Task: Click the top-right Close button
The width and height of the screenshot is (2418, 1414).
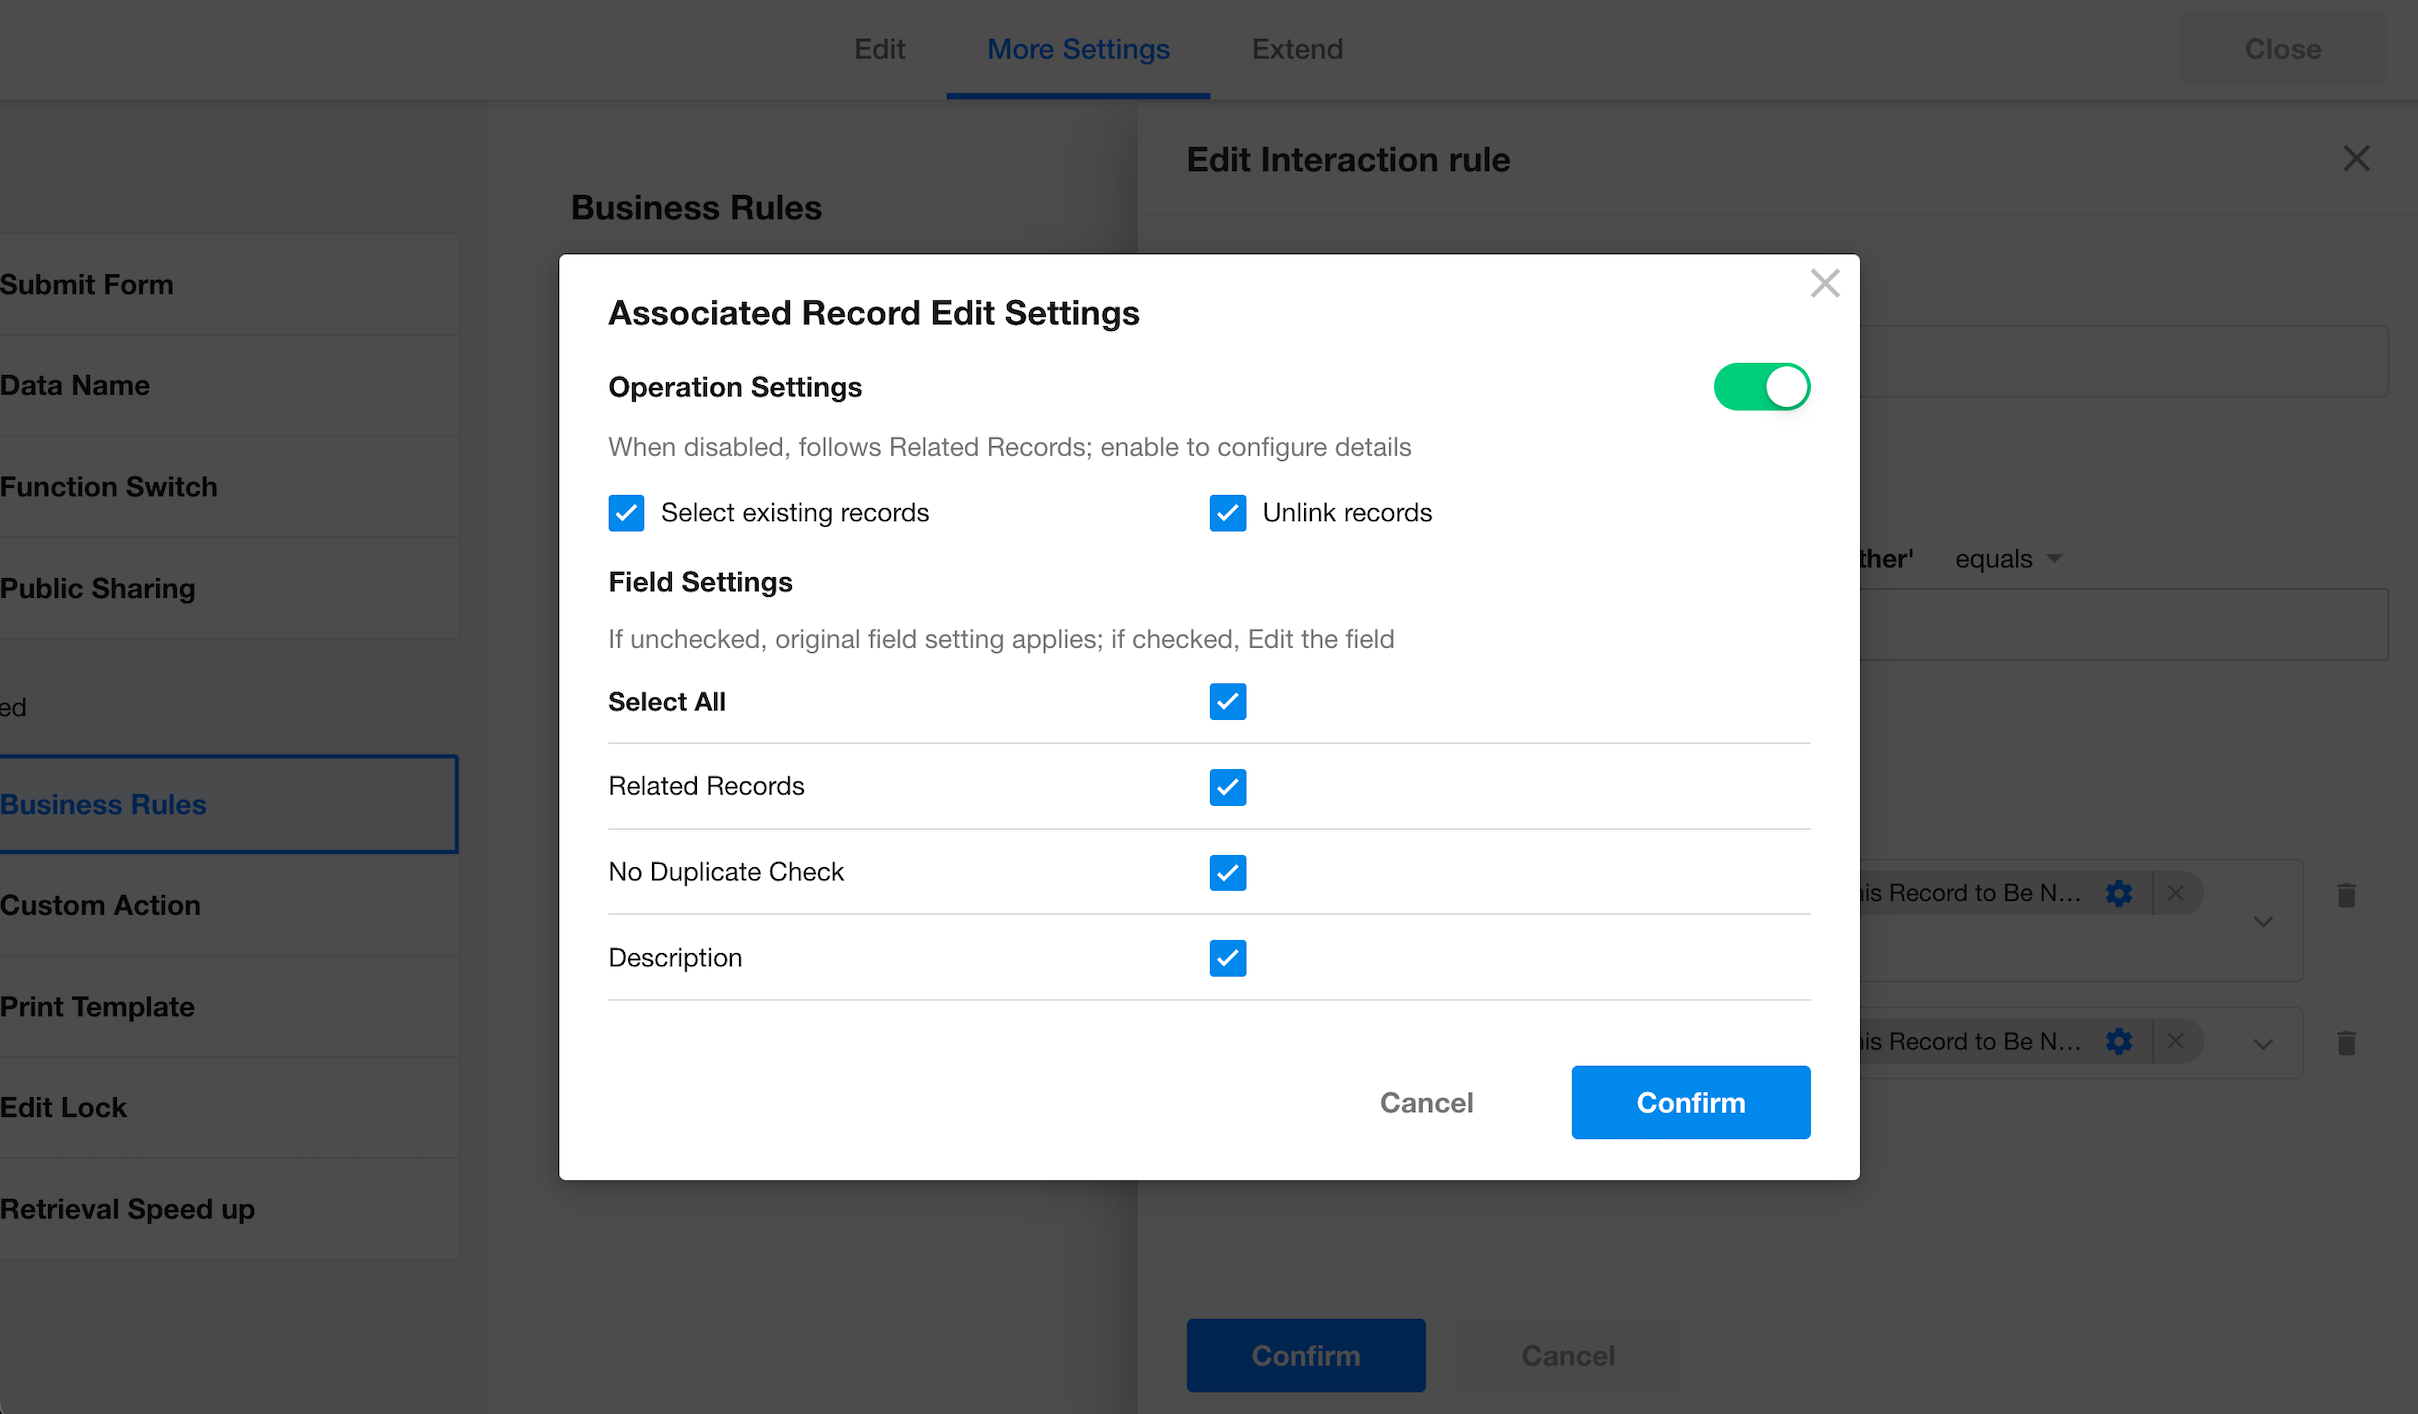Action: (2282, 49)
